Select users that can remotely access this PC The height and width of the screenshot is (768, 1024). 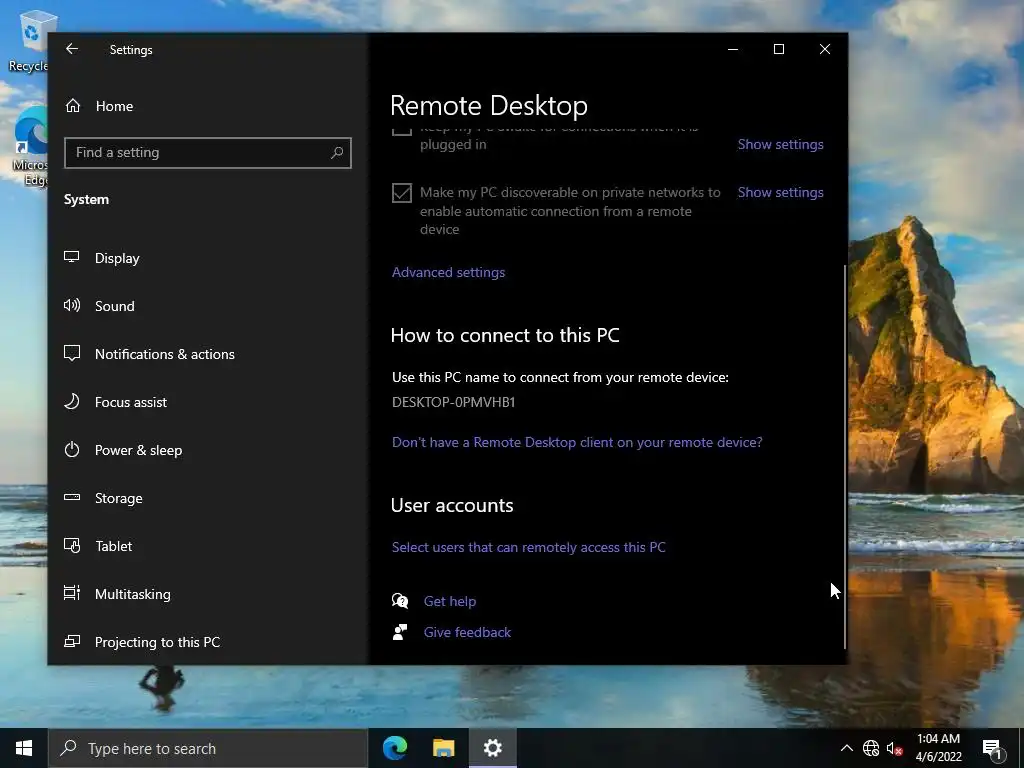[x=528, y=547]
